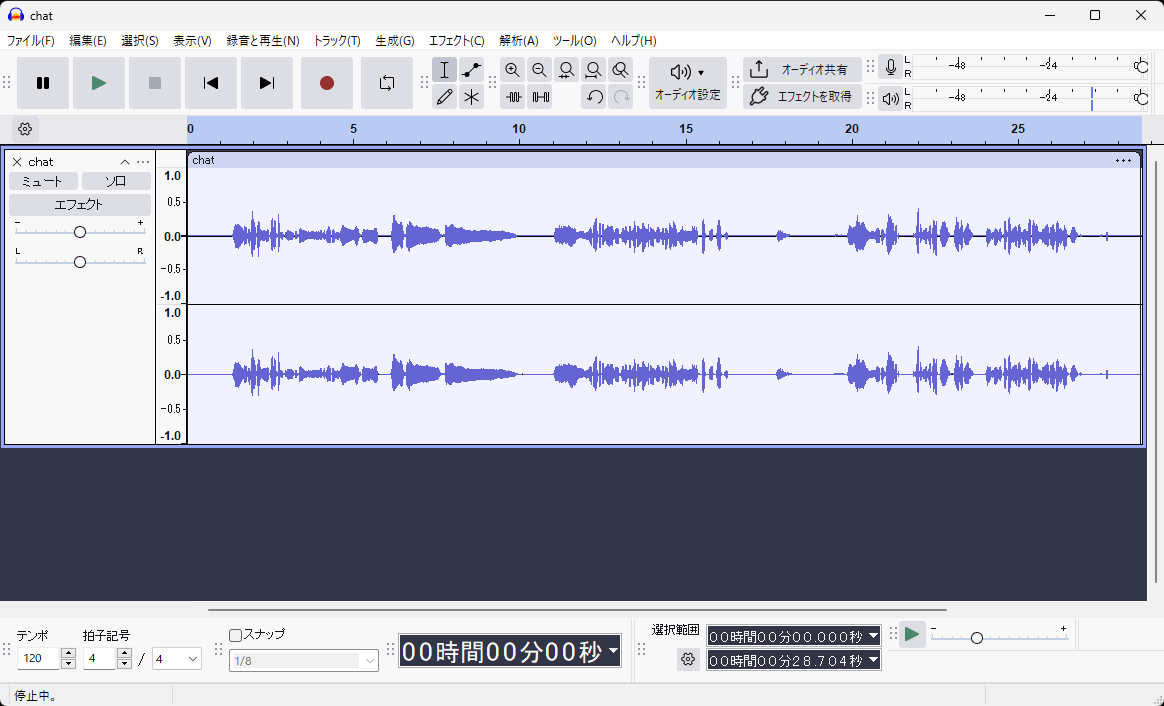
Task: Start playback with the green Play button
Action: point(99,83)
